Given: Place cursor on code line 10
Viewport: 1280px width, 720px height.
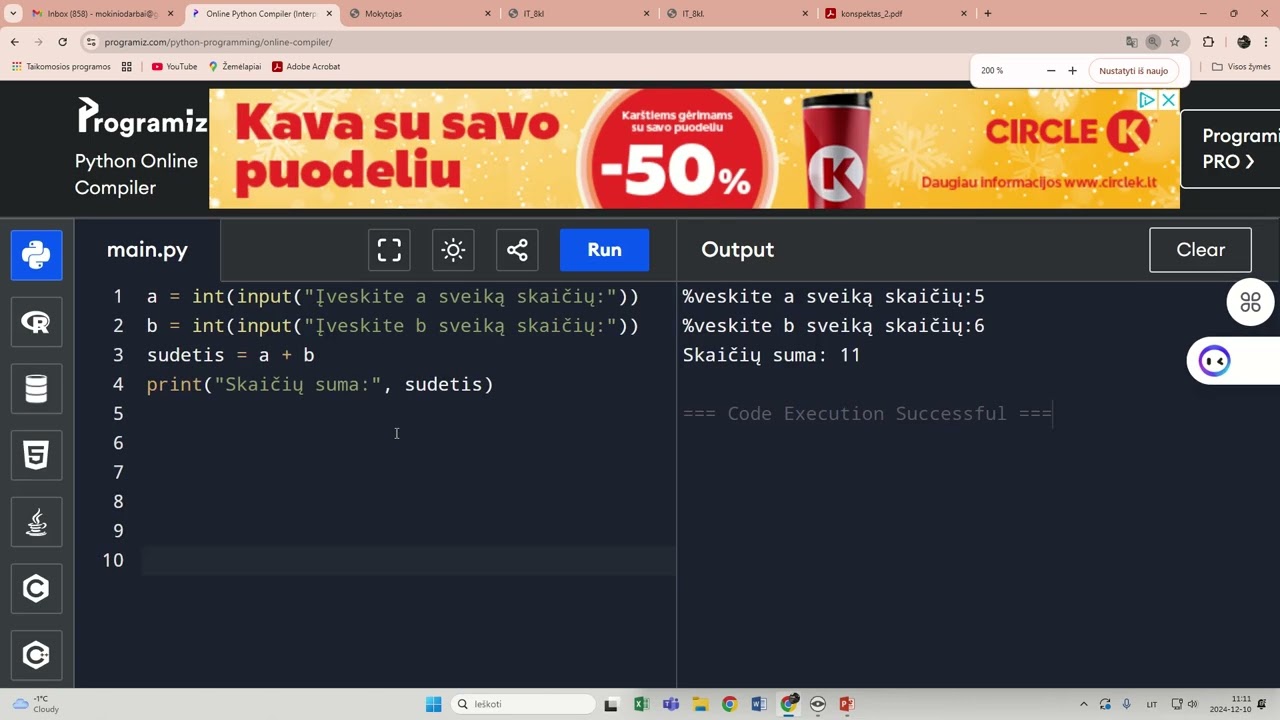Looking at the screenshot, I should coord(410,560).
